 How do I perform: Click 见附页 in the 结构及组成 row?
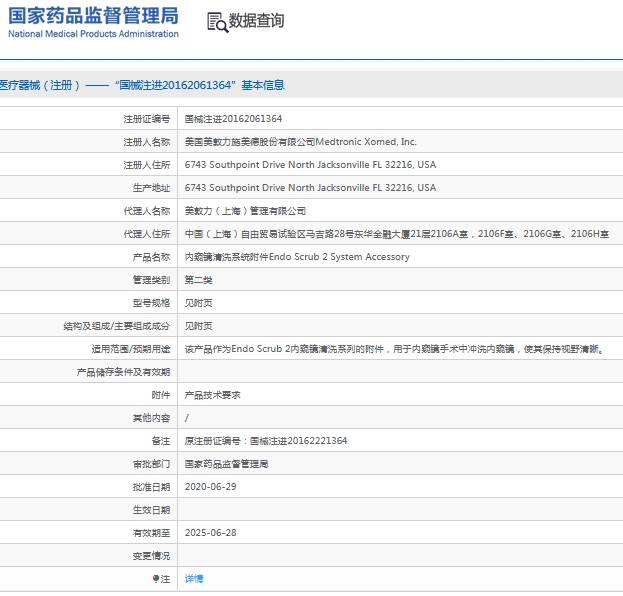(198, 326)
